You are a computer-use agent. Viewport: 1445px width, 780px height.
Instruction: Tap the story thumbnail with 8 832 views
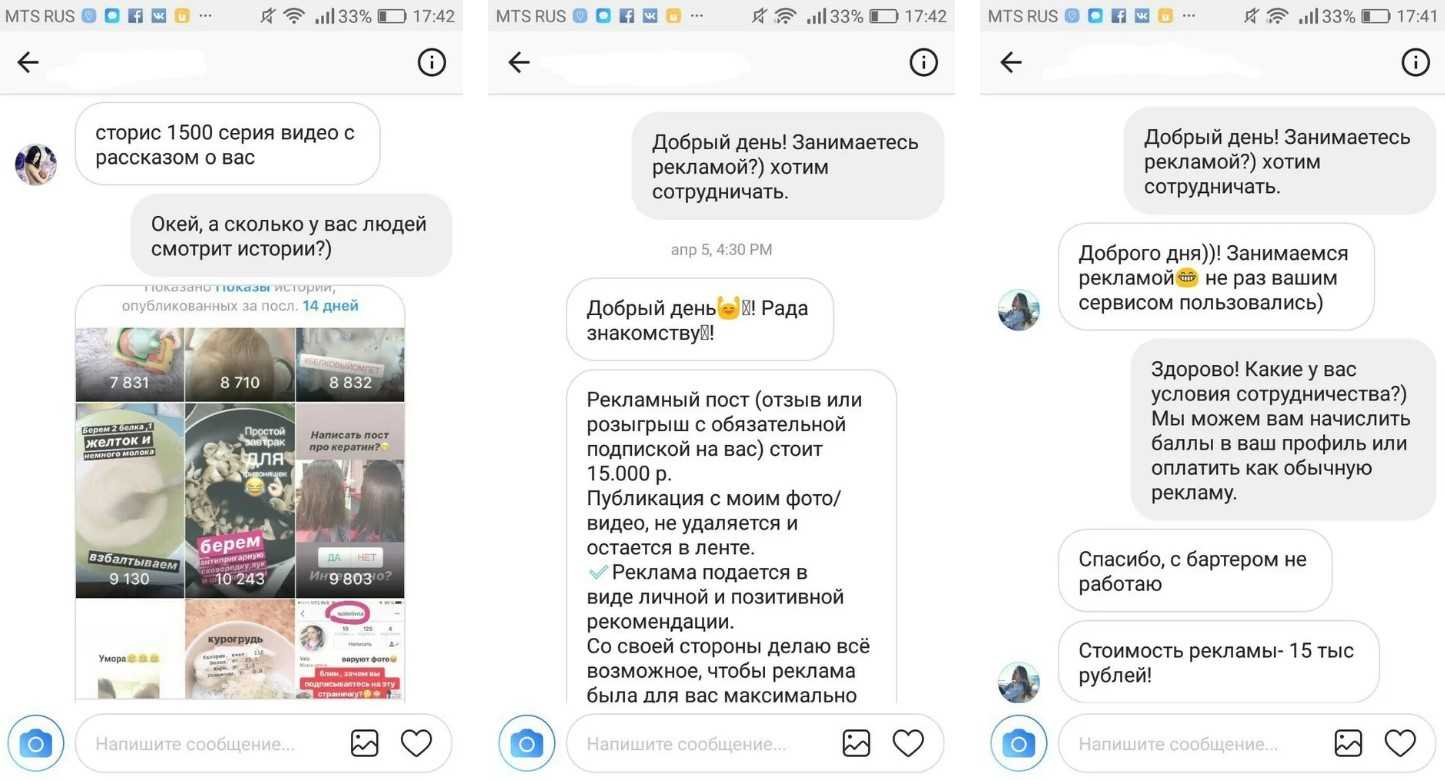click(x=351, y=364)
